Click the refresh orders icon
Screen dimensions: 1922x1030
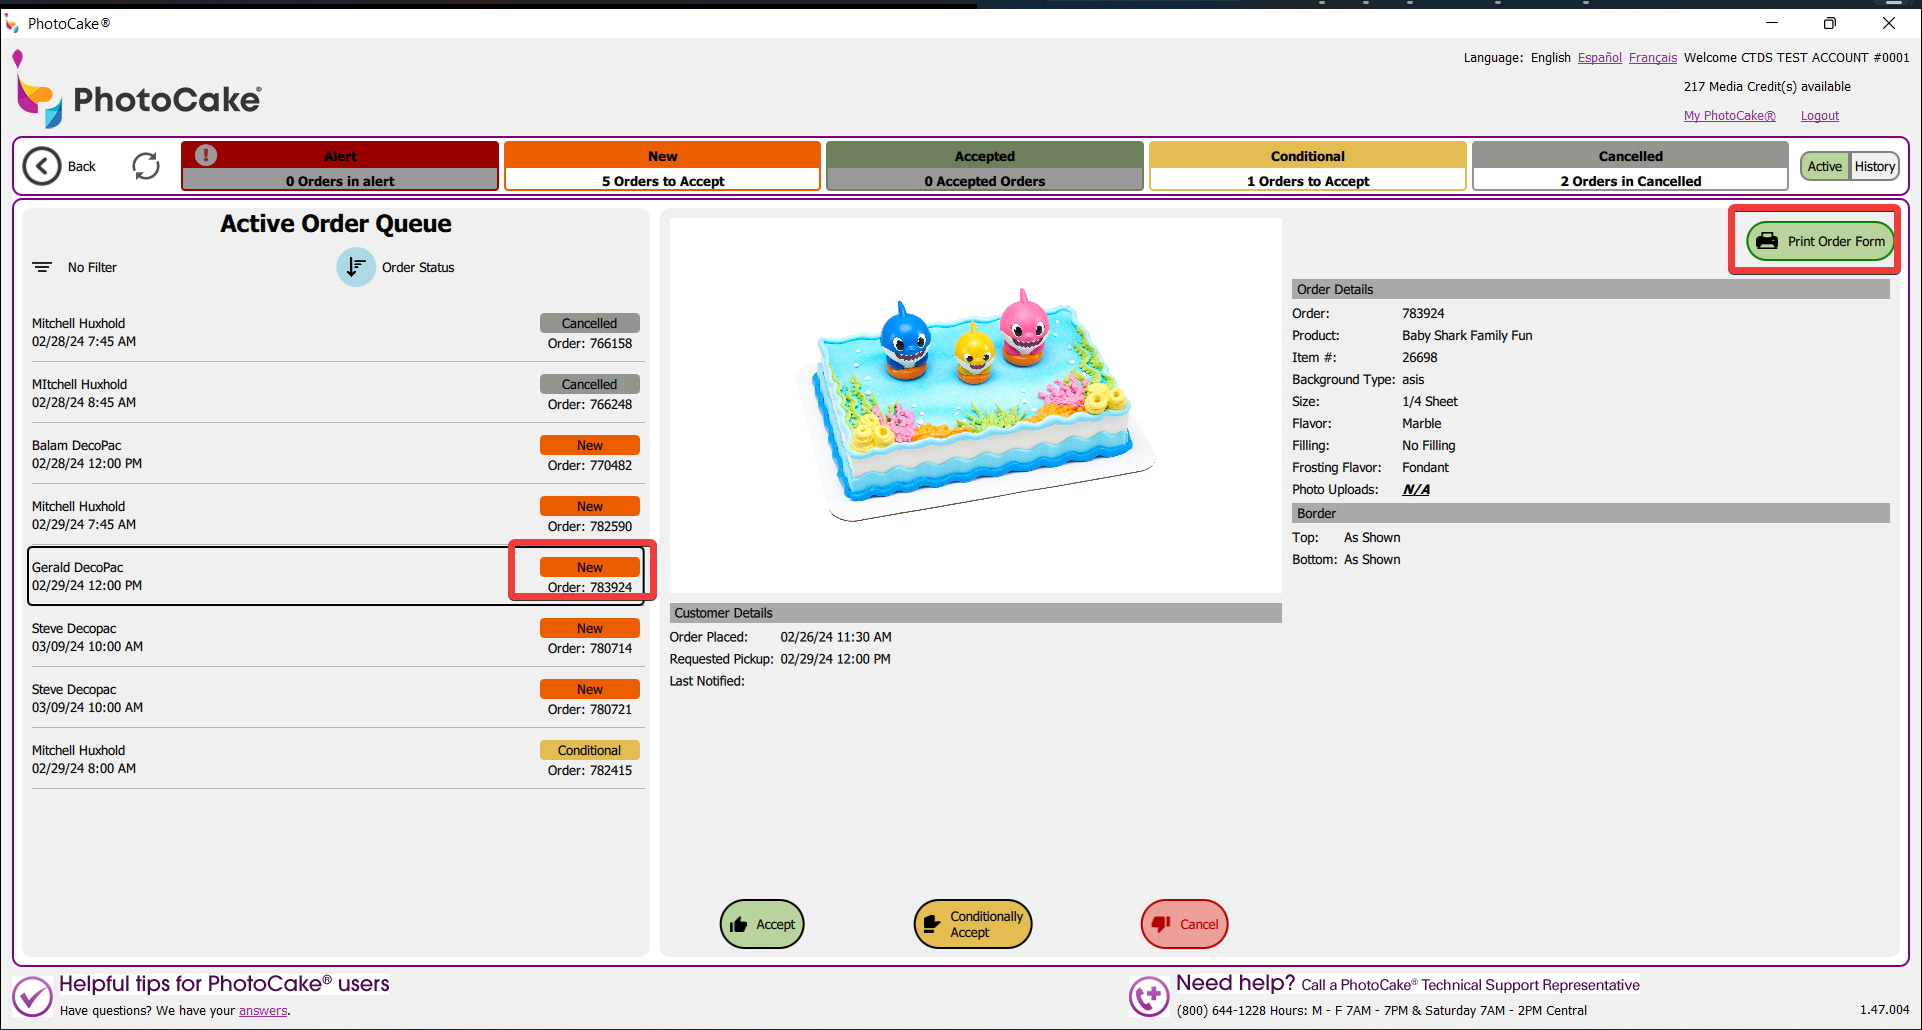146,166
